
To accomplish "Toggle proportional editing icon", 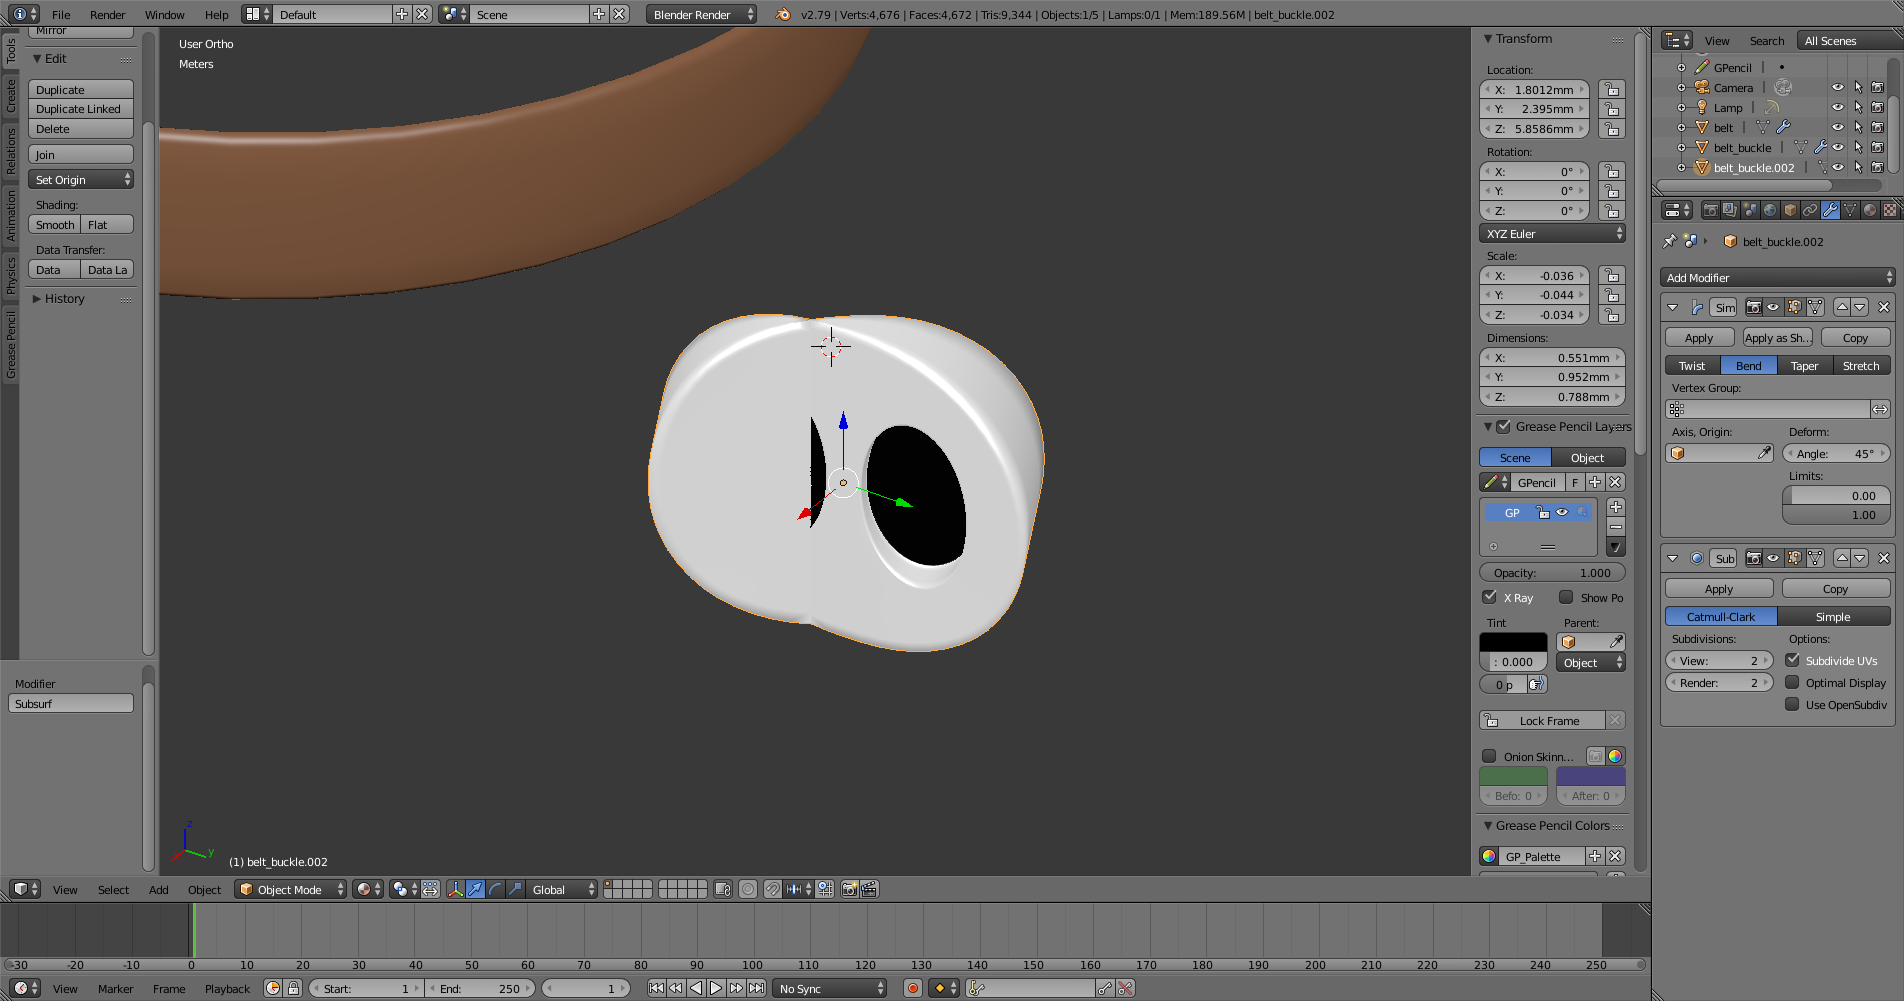I will click(x=748, y=889).
